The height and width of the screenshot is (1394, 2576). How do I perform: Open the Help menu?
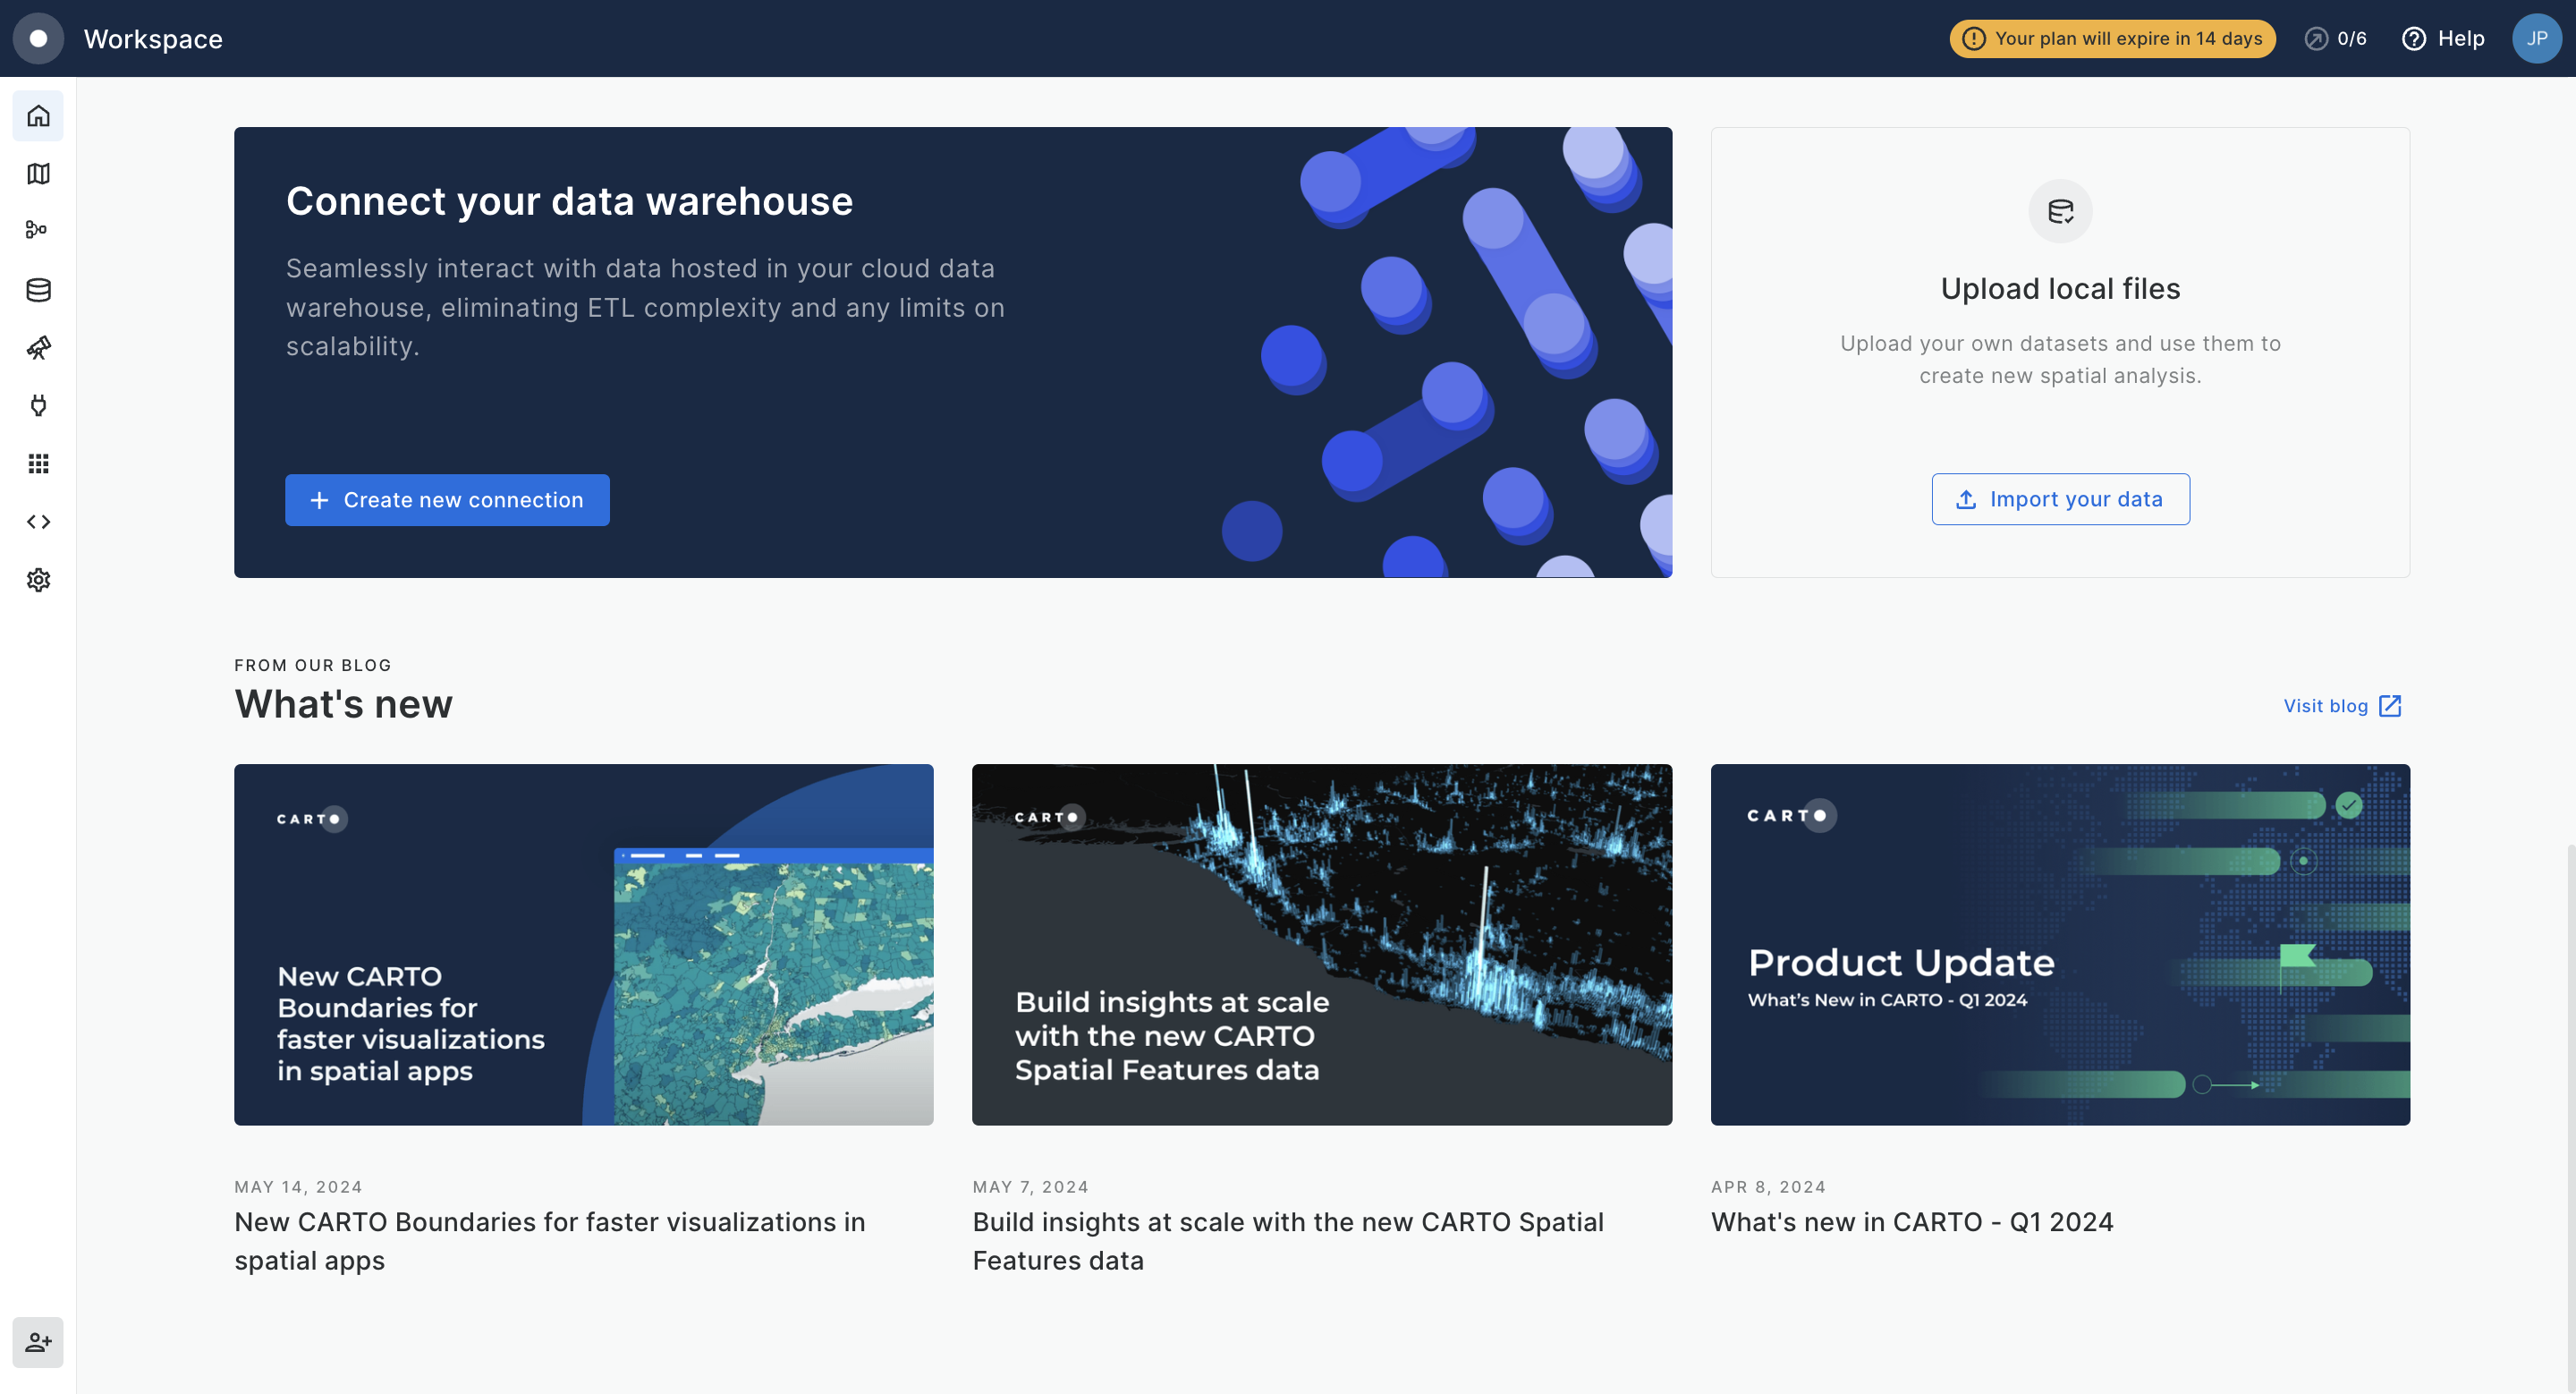point(2443,38)
